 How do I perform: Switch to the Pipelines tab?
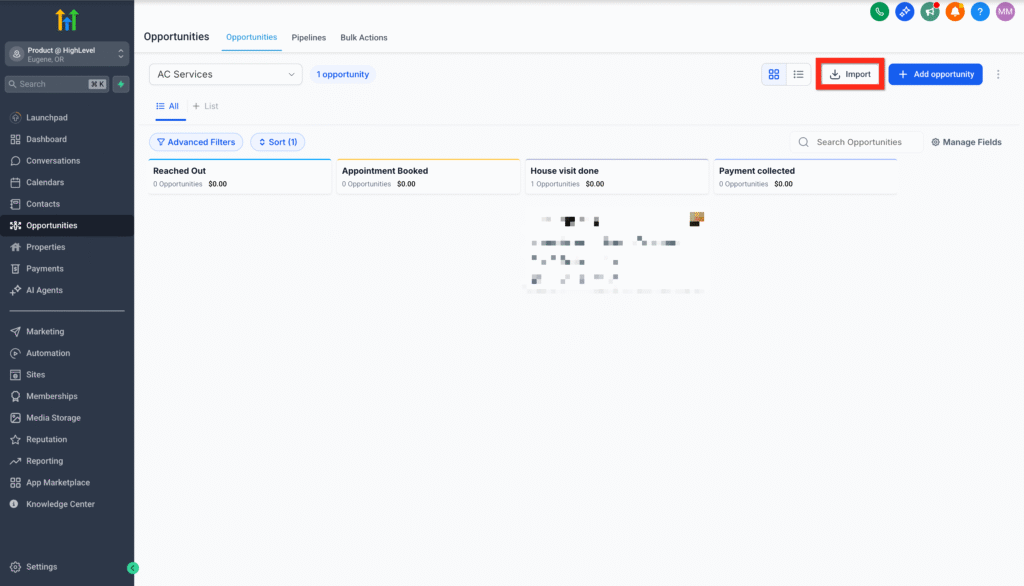308,38
